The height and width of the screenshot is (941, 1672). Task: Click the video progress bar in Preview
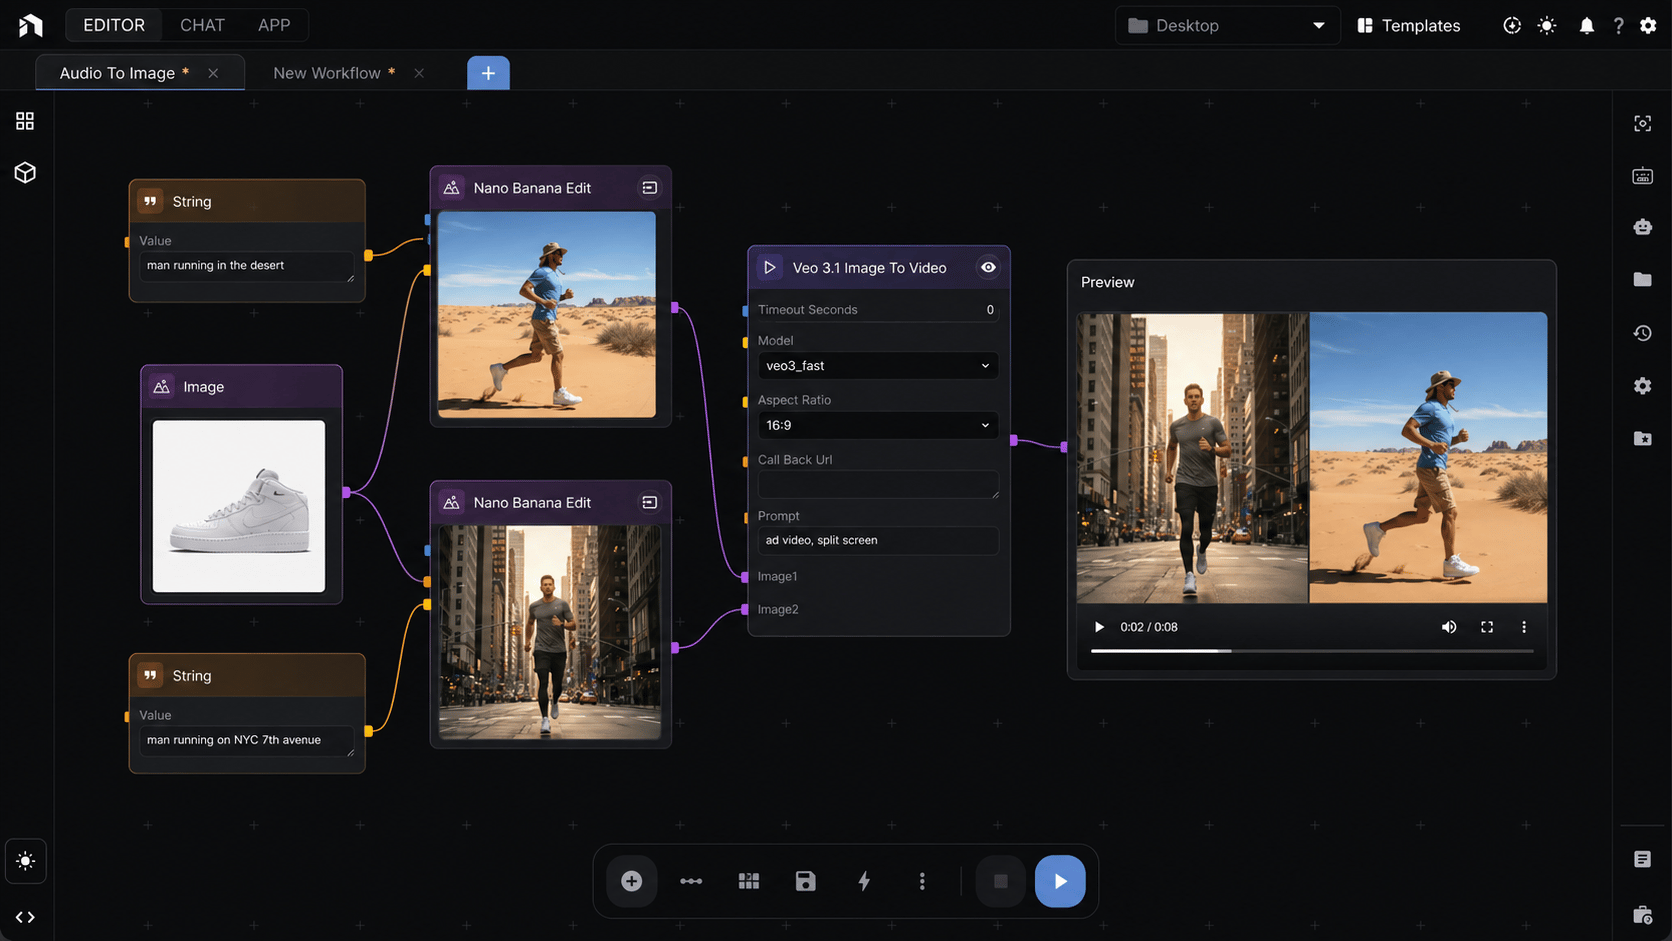coord(1311,650)
